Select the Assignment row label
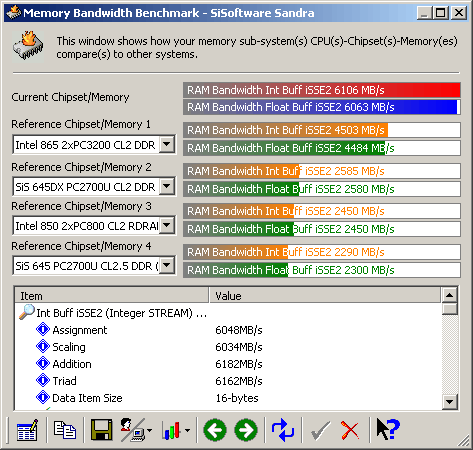Viewport: 473px width, 450px height. (80, 330)
